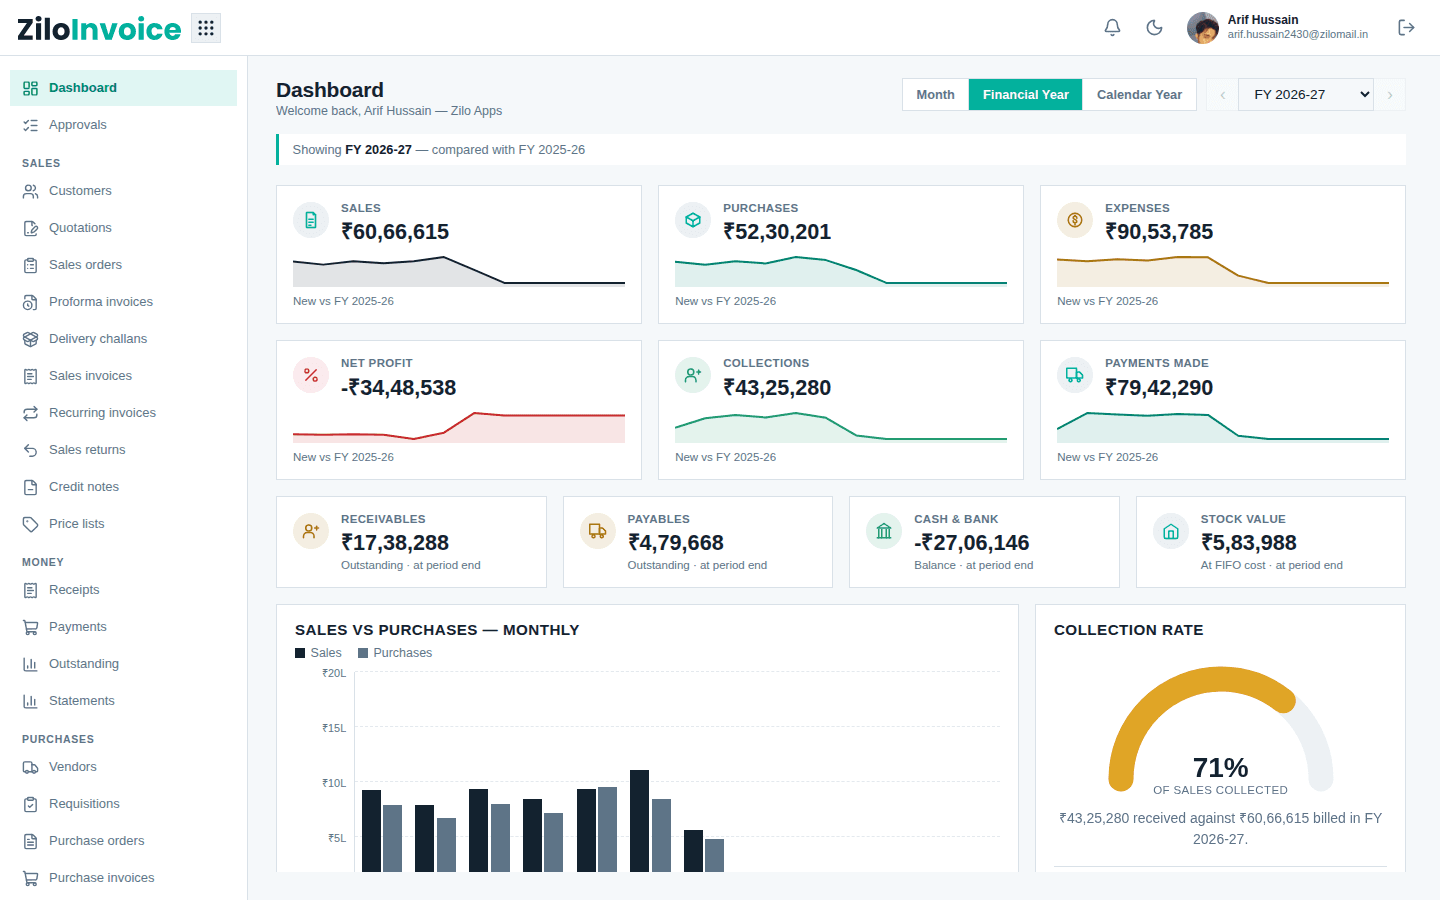Image resolution: width=1440 pixels, height=900 pixels.
Task: Go to Customers page
Action: (123, 191)
